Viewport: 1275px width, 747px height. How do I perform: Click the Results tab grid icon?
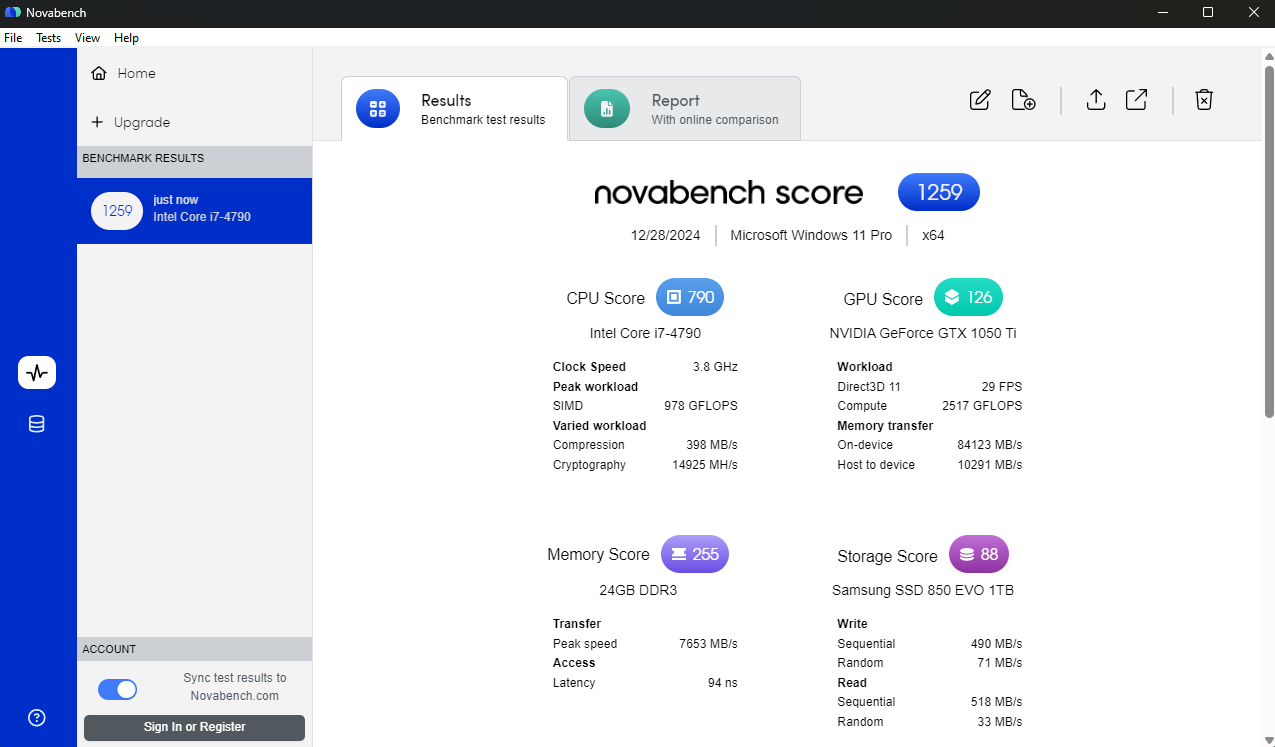point(378,109)
